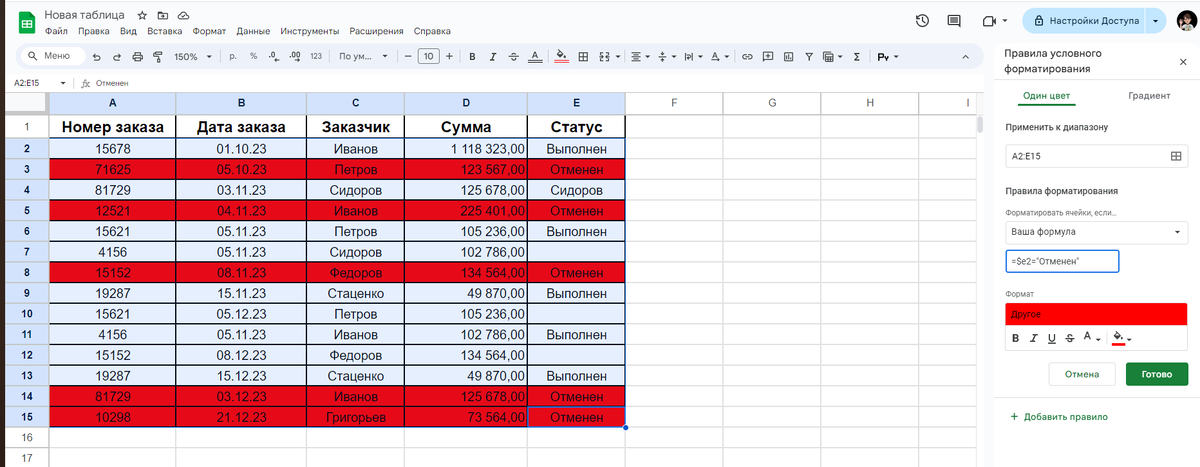This screenshot has height=467, width=1200.
Task: Apply percent format
Action: [x=253, y=57]
